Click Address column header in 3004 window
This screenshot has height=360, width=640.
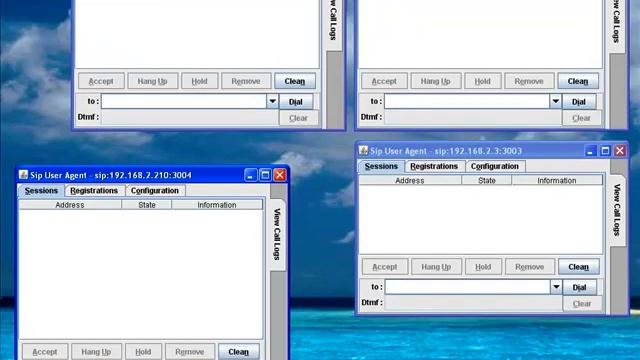(x=70, y=205)
